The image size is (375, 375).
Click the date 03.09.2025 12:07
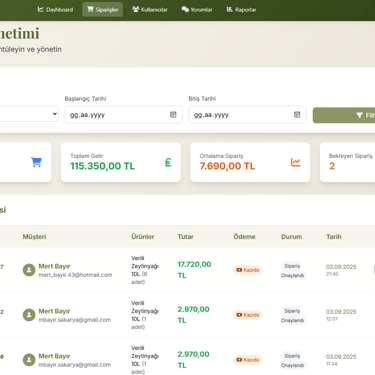click(341, 315)
